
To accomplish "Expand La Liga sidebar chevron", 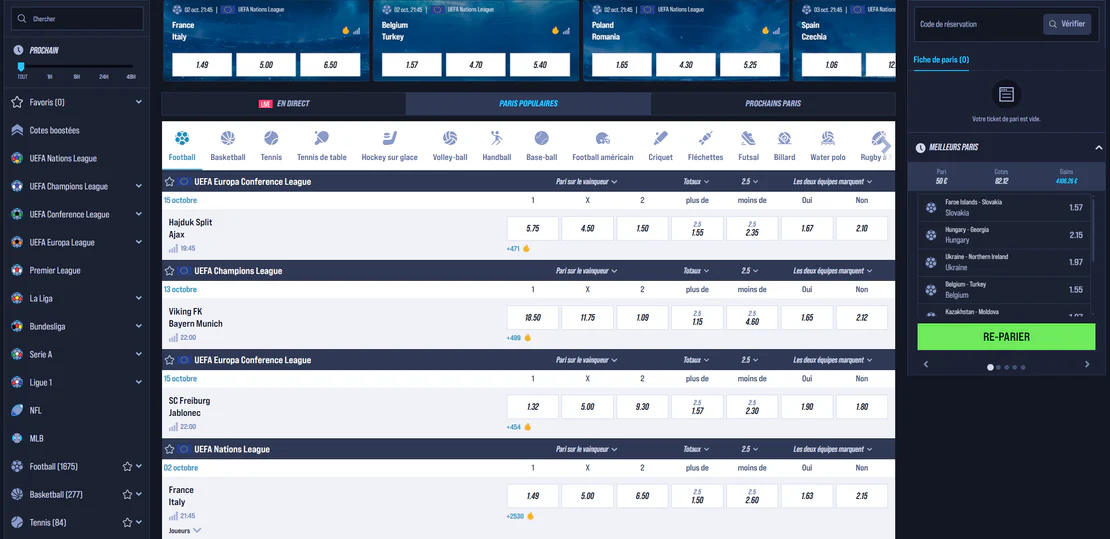I will (x=139, y=298).
